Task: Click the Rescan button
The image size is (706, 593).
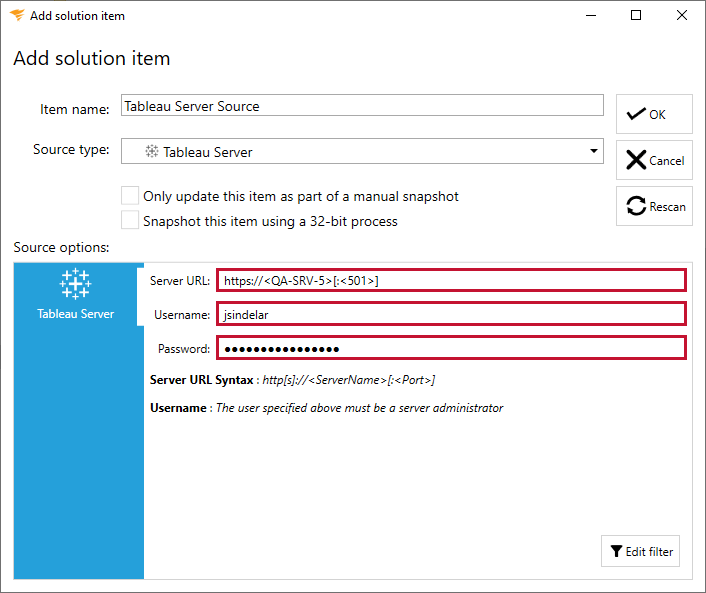Action: (x=654, y=206)
